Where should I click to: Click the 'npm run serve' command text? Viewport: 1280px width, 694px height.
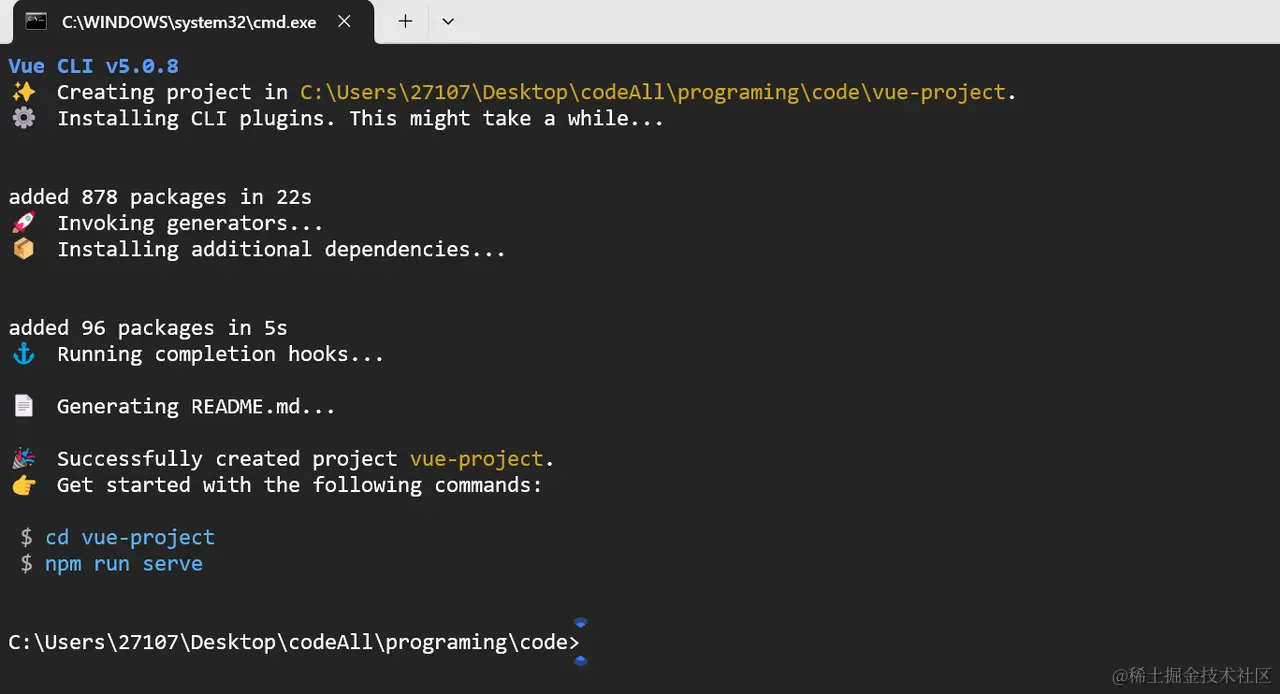pos(124,564)
